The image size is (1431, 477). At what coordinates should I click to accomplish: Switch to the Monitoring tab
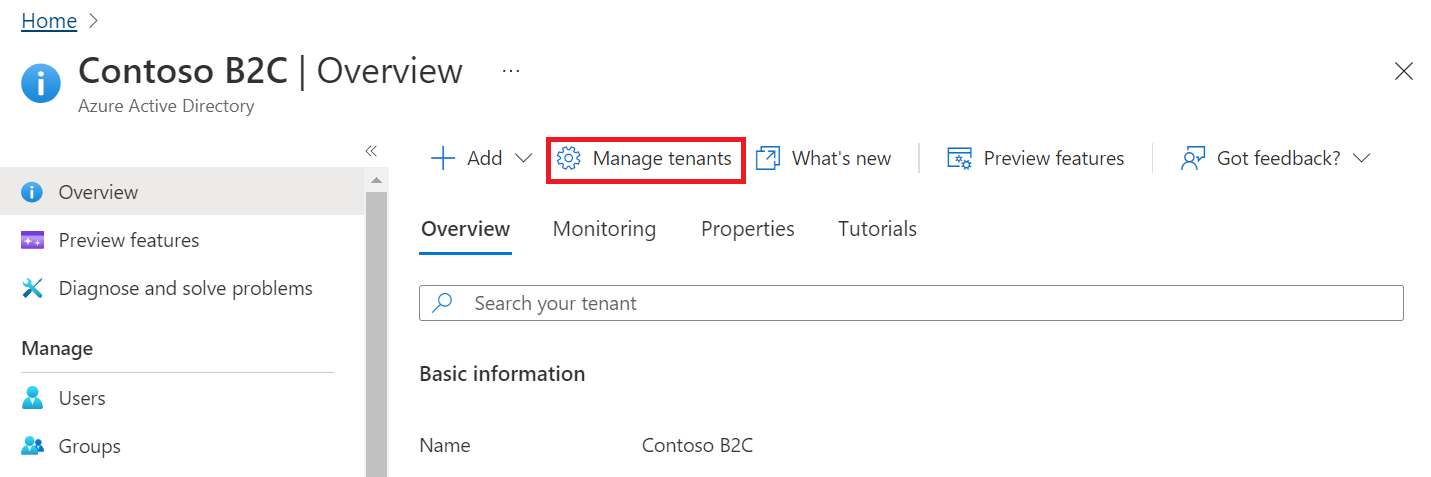(x=604, y=229)
